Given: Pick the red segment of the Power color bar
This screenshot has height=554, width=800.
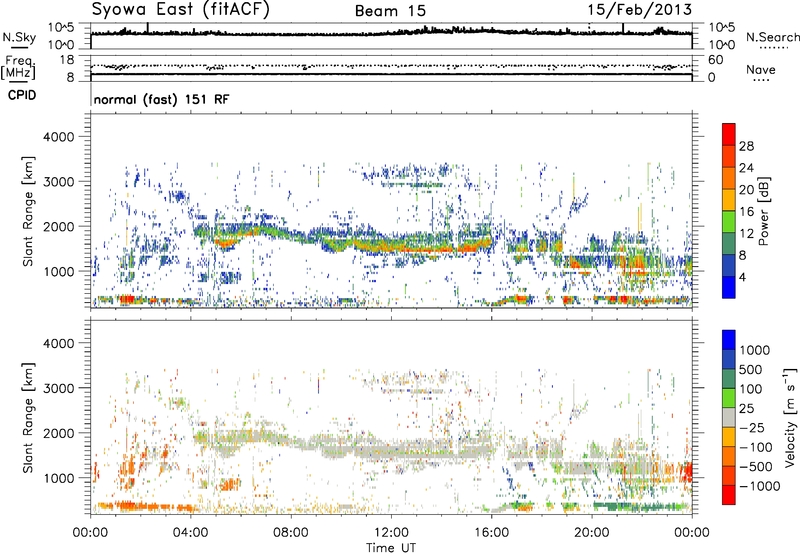Looking at the screenshot, I should (729, 135).
